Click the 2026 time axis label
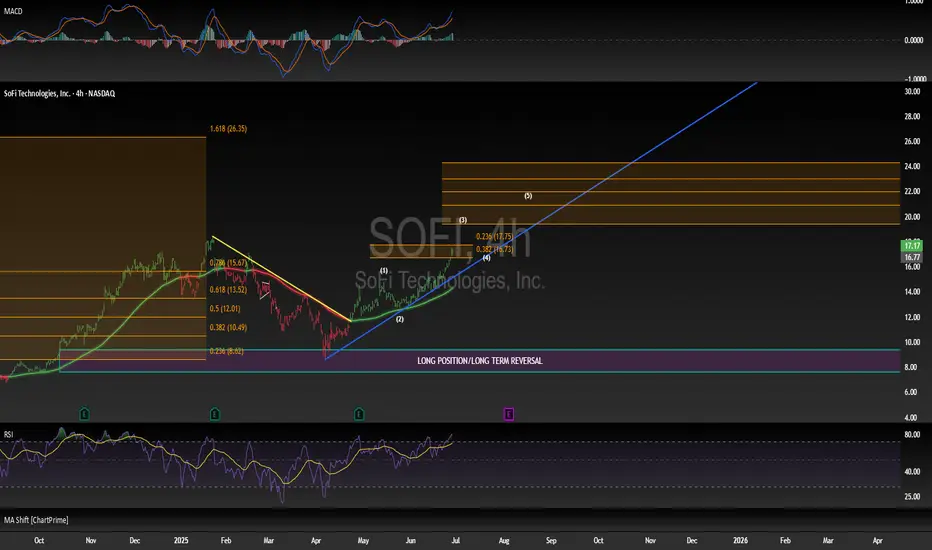Screen dimensions: 932x550 pyautogui.click(x=741, y=540)
